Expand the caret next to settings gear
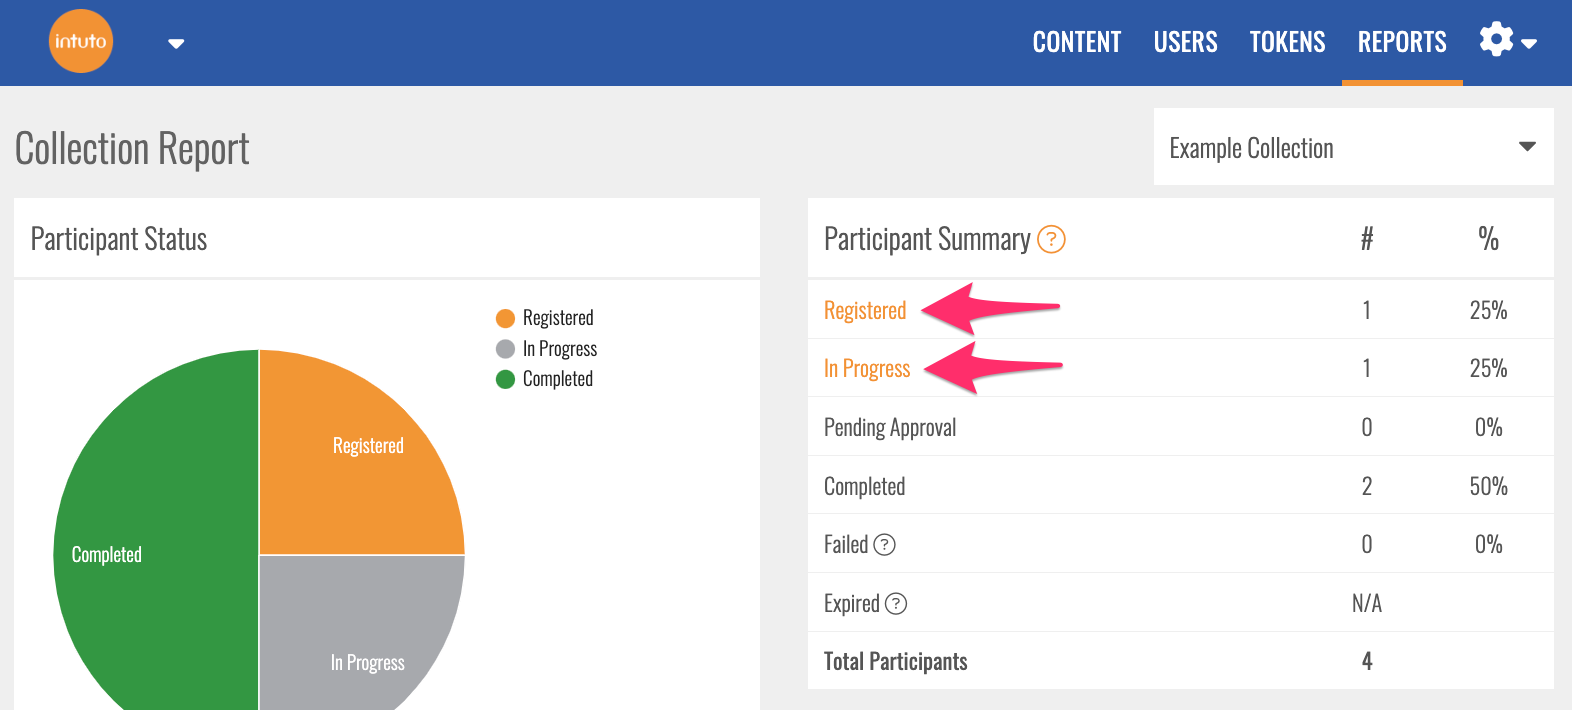 tap(1529, 43)
